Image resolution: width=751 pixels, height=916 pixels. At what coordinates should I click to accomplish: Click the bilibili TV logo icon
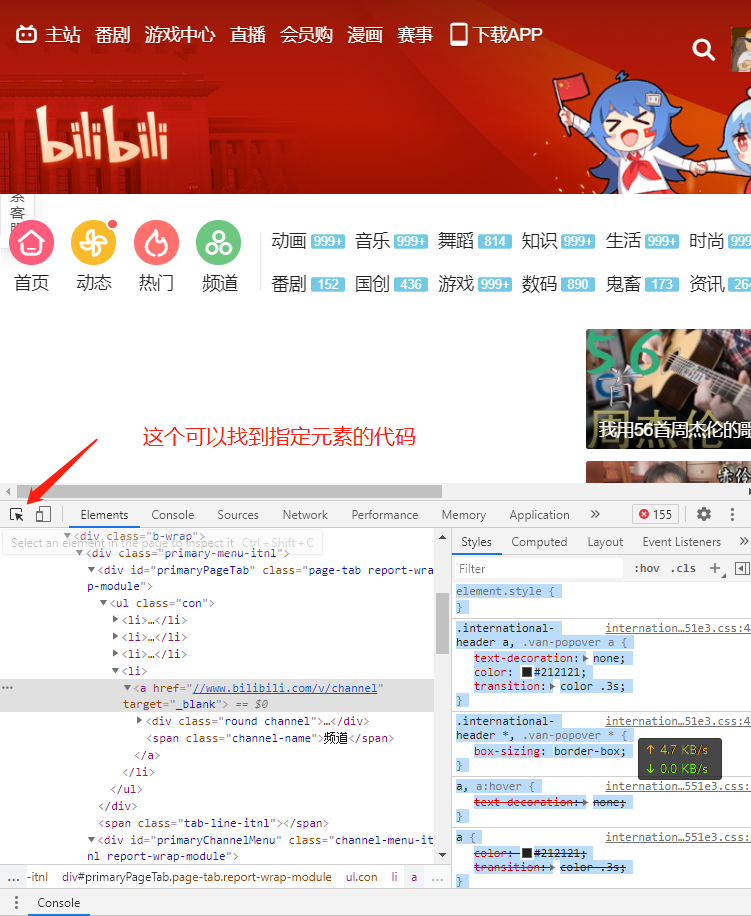[x=26, y=34]
